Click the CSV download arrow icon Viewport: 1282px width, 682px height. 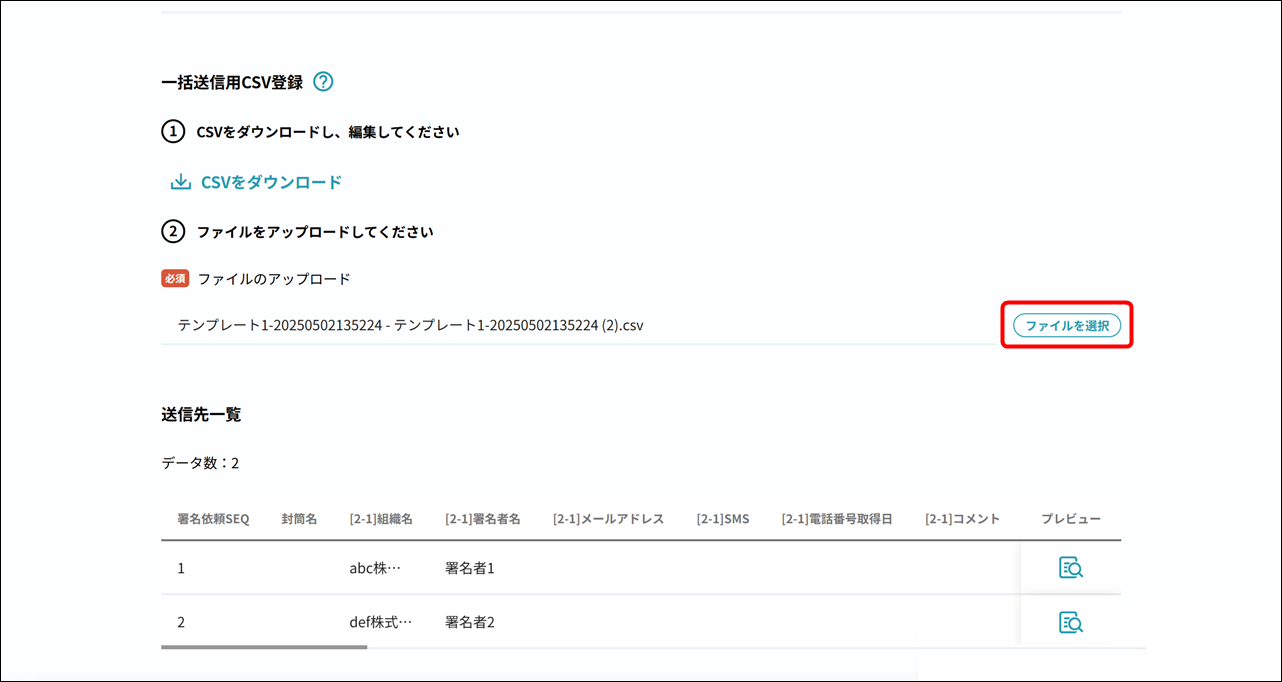tap(181, 182)
